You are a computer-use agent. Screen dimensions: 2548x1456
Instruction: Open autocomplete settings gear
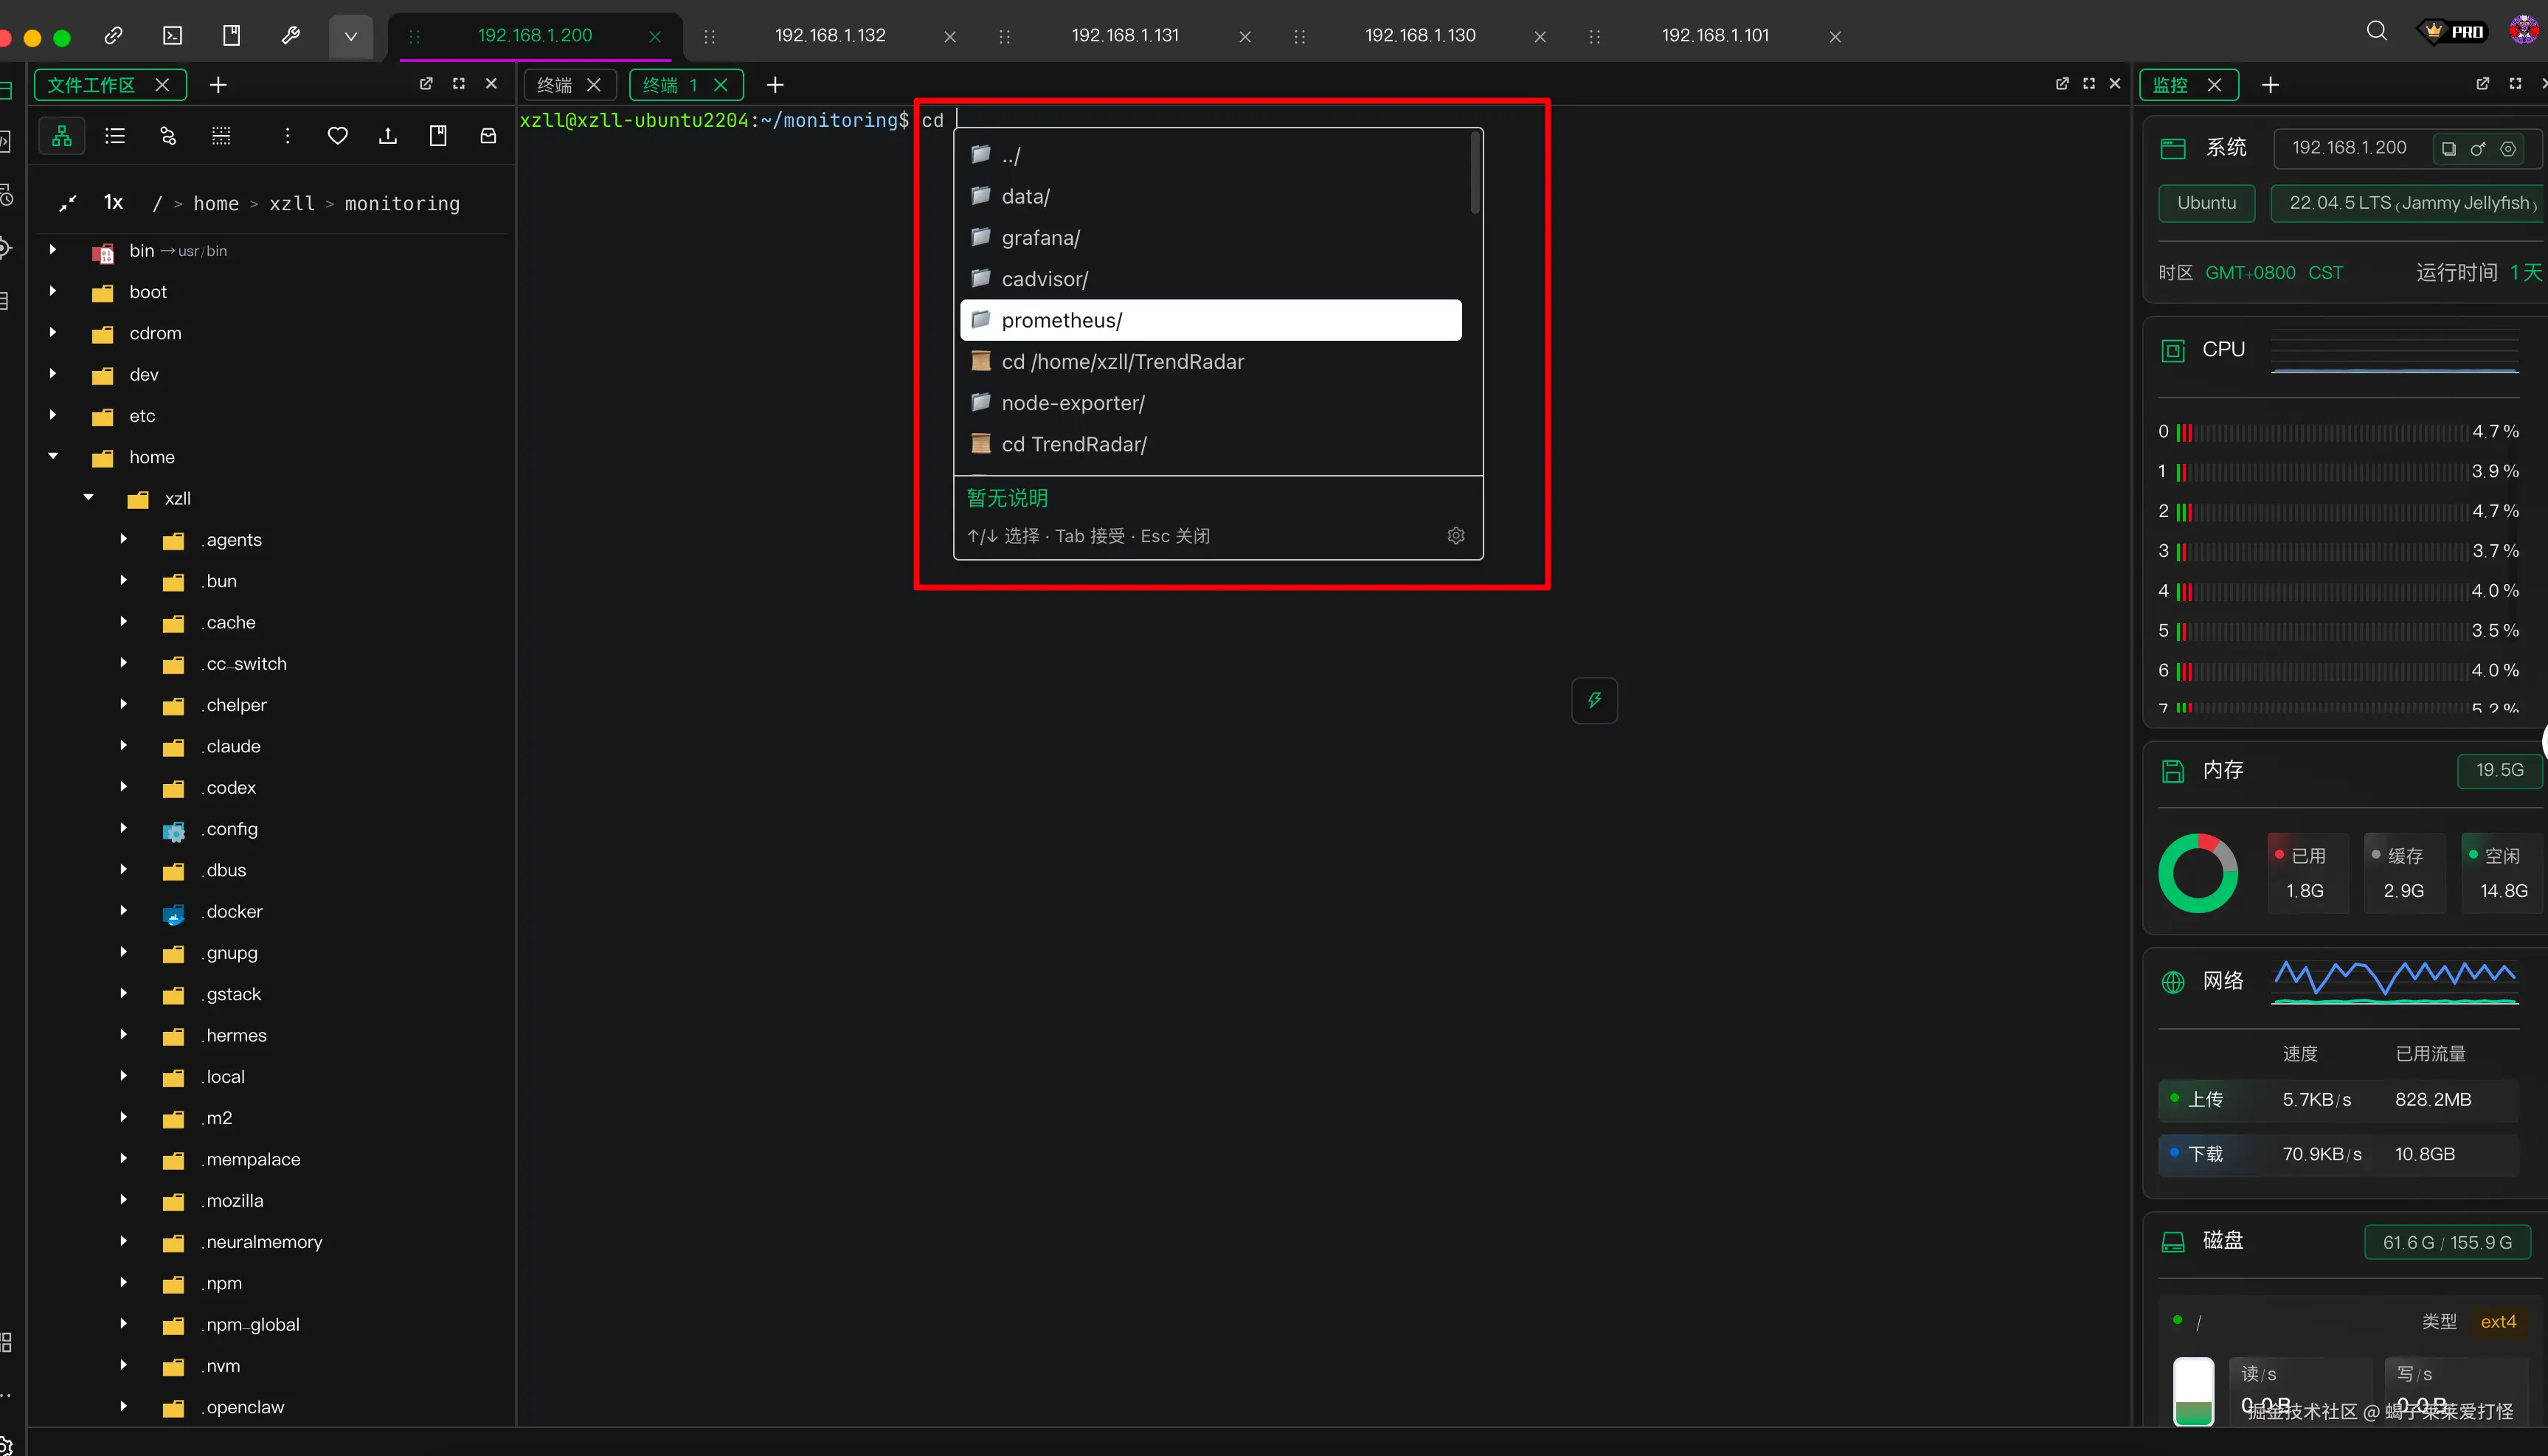pos(1456,535)
